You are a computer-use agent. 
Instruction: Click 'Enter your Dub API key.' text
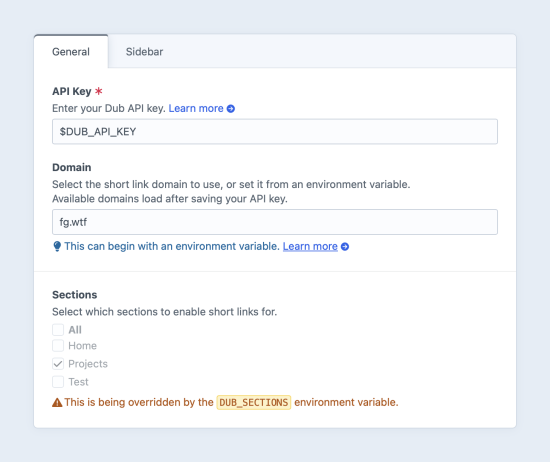pyautogui.click(x=109, y=108)
